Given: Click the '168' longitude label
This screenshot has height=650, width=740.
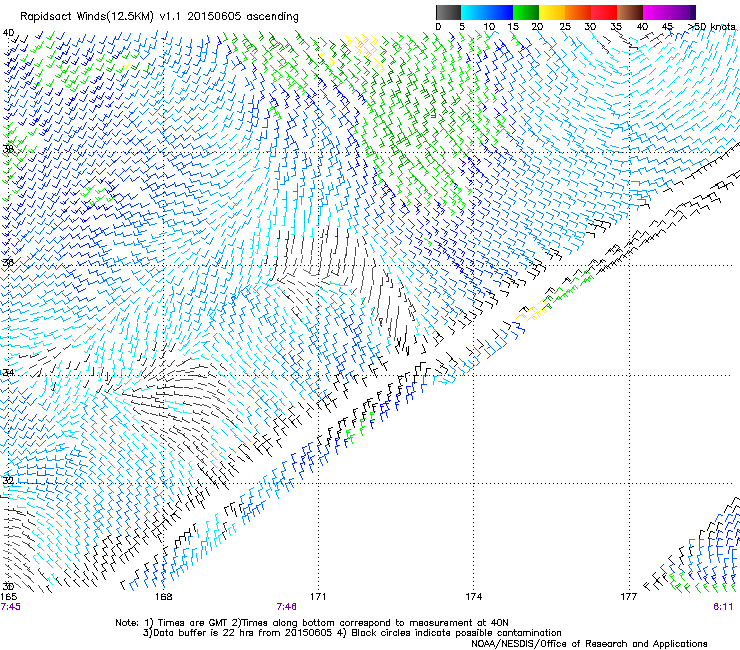Looking at the screenshot, I should click(164, 597).
